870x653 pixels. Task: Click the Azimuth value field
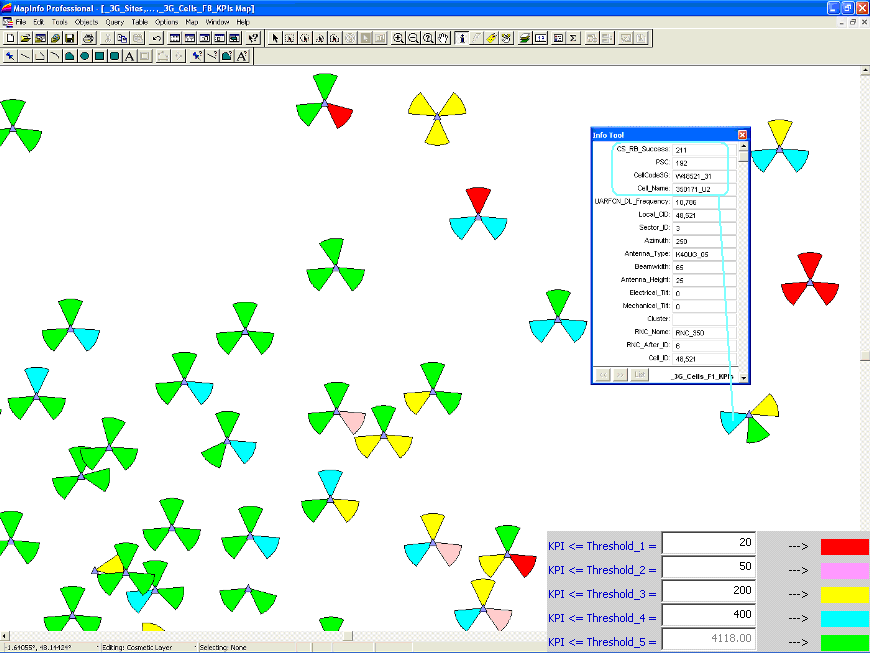coord(703,241)
